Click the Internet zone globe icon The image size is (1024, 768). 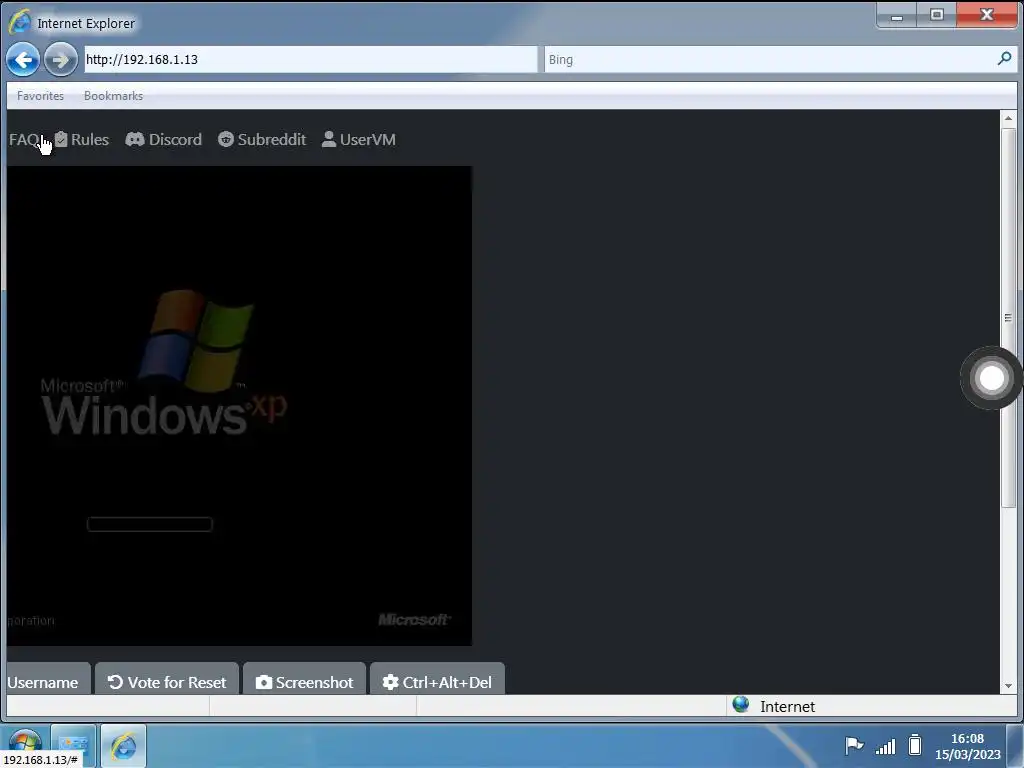(x=741, y=705)
